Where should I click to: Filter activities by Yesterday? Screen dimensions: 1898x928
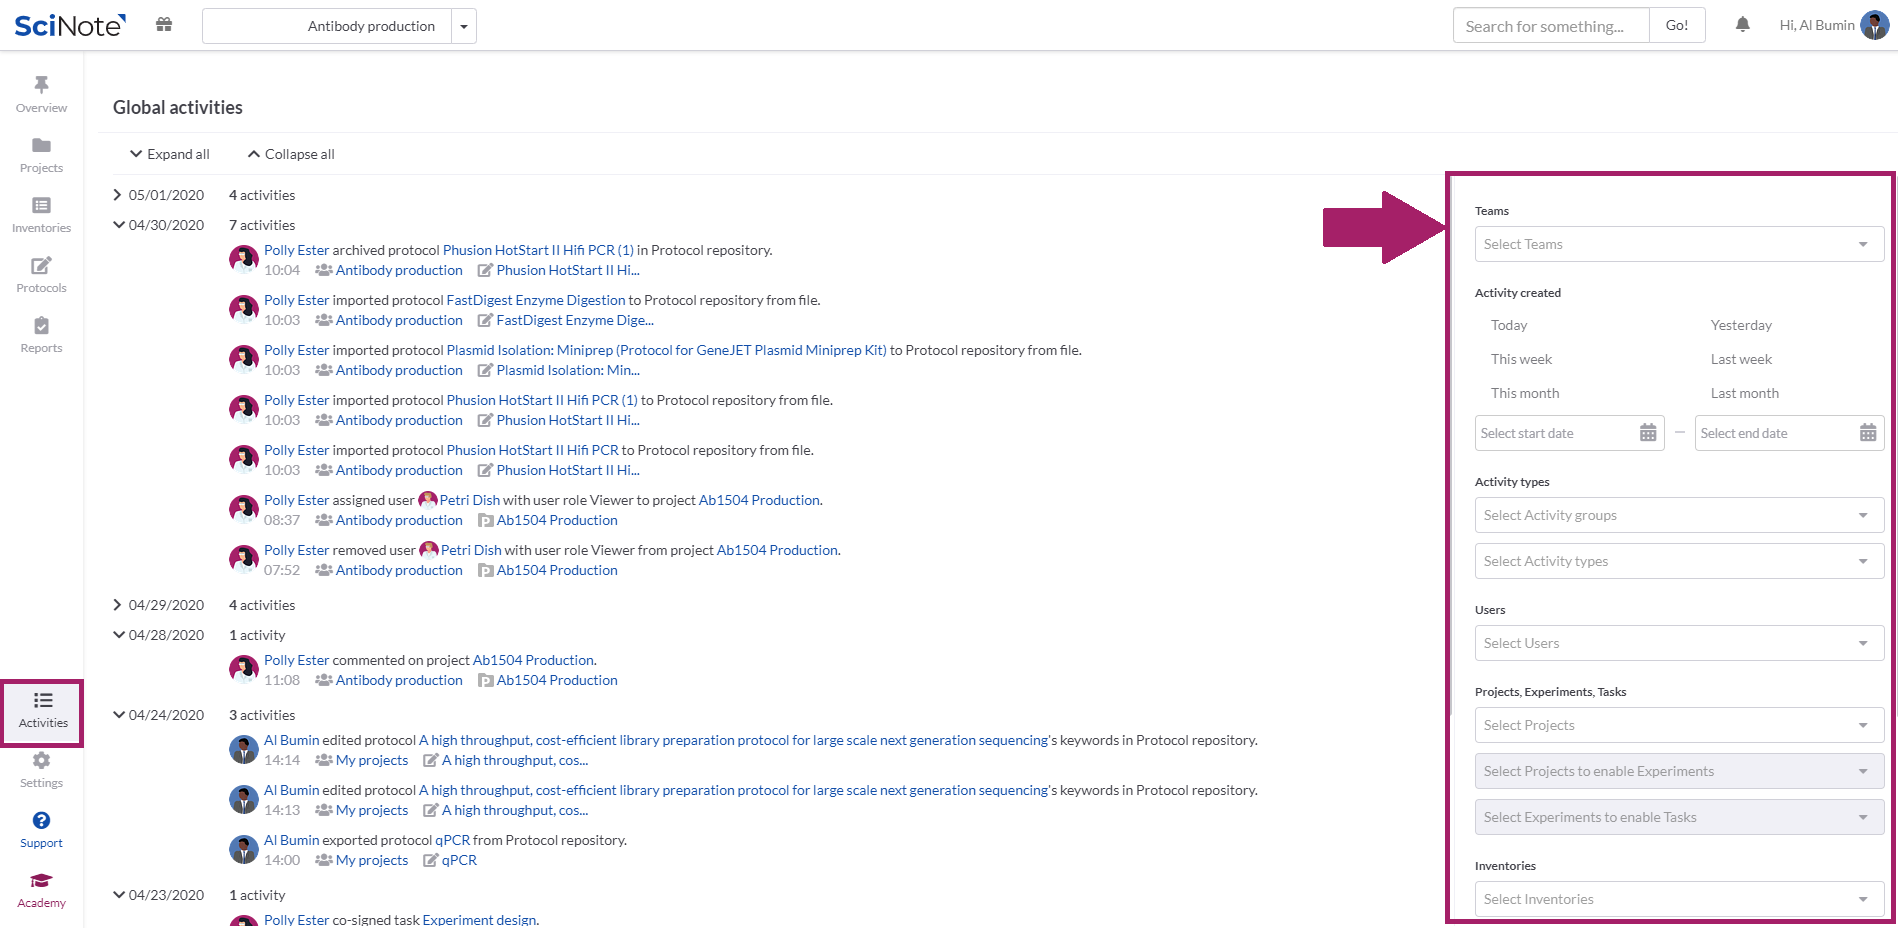pyautogui.click(x=1741, y=325)
